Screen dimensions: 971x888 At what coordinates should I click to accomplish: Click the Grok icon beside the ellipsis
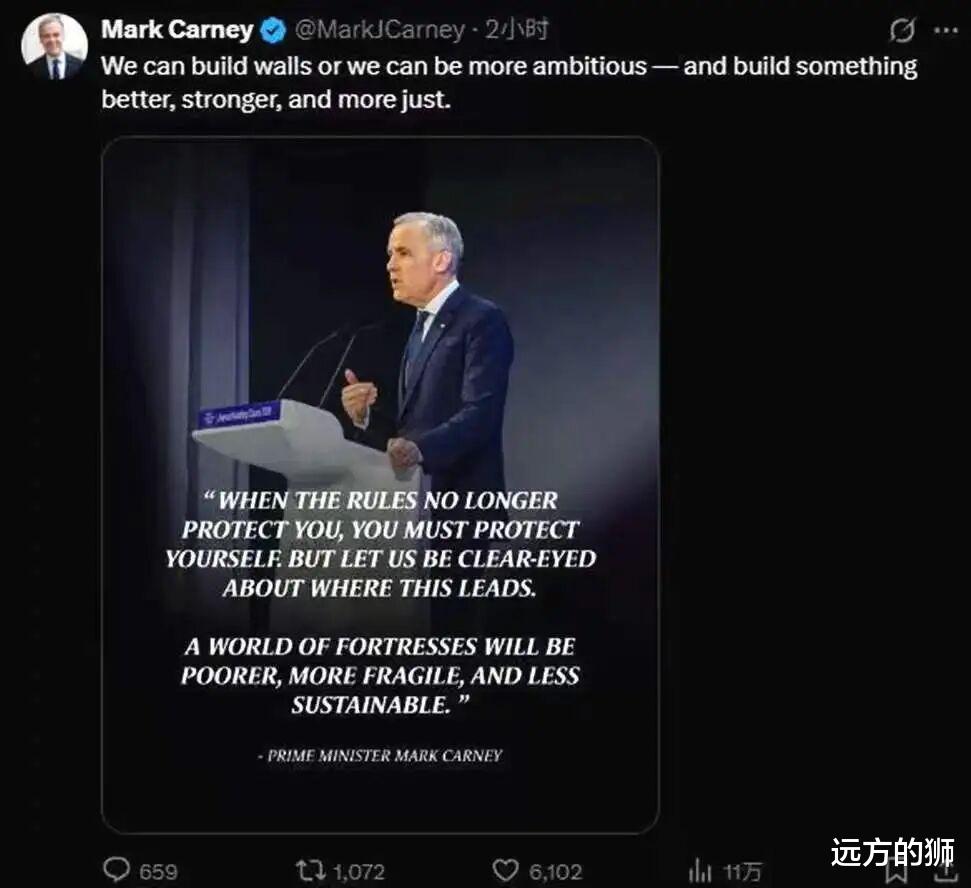click(x=902, y=31)
